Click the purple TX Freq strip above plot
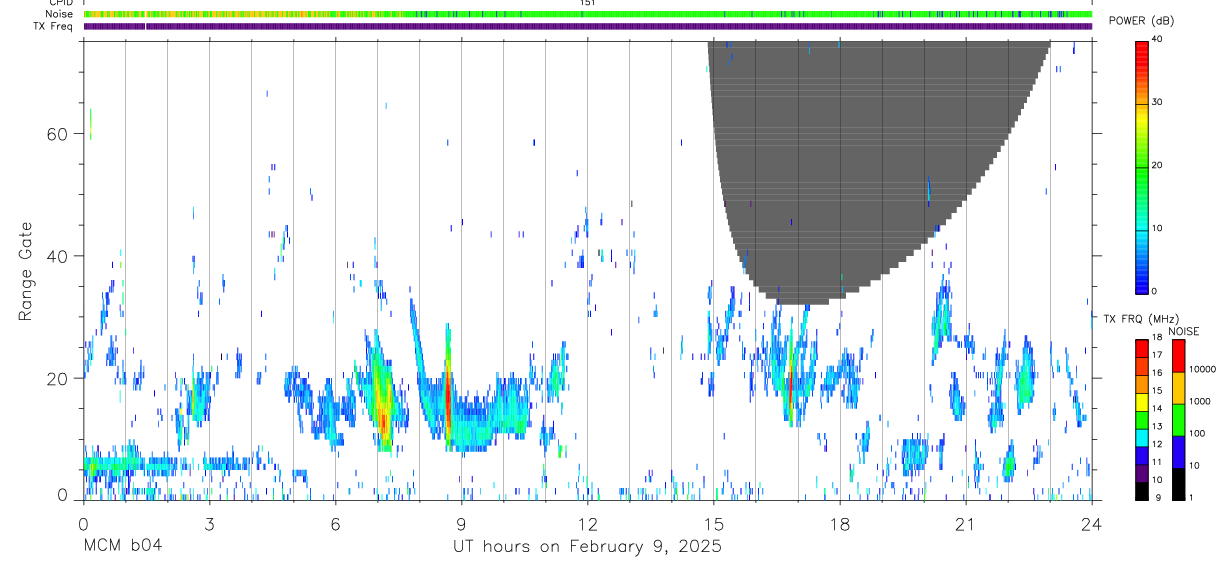The image size is (1228, 567). pos(587,26)
